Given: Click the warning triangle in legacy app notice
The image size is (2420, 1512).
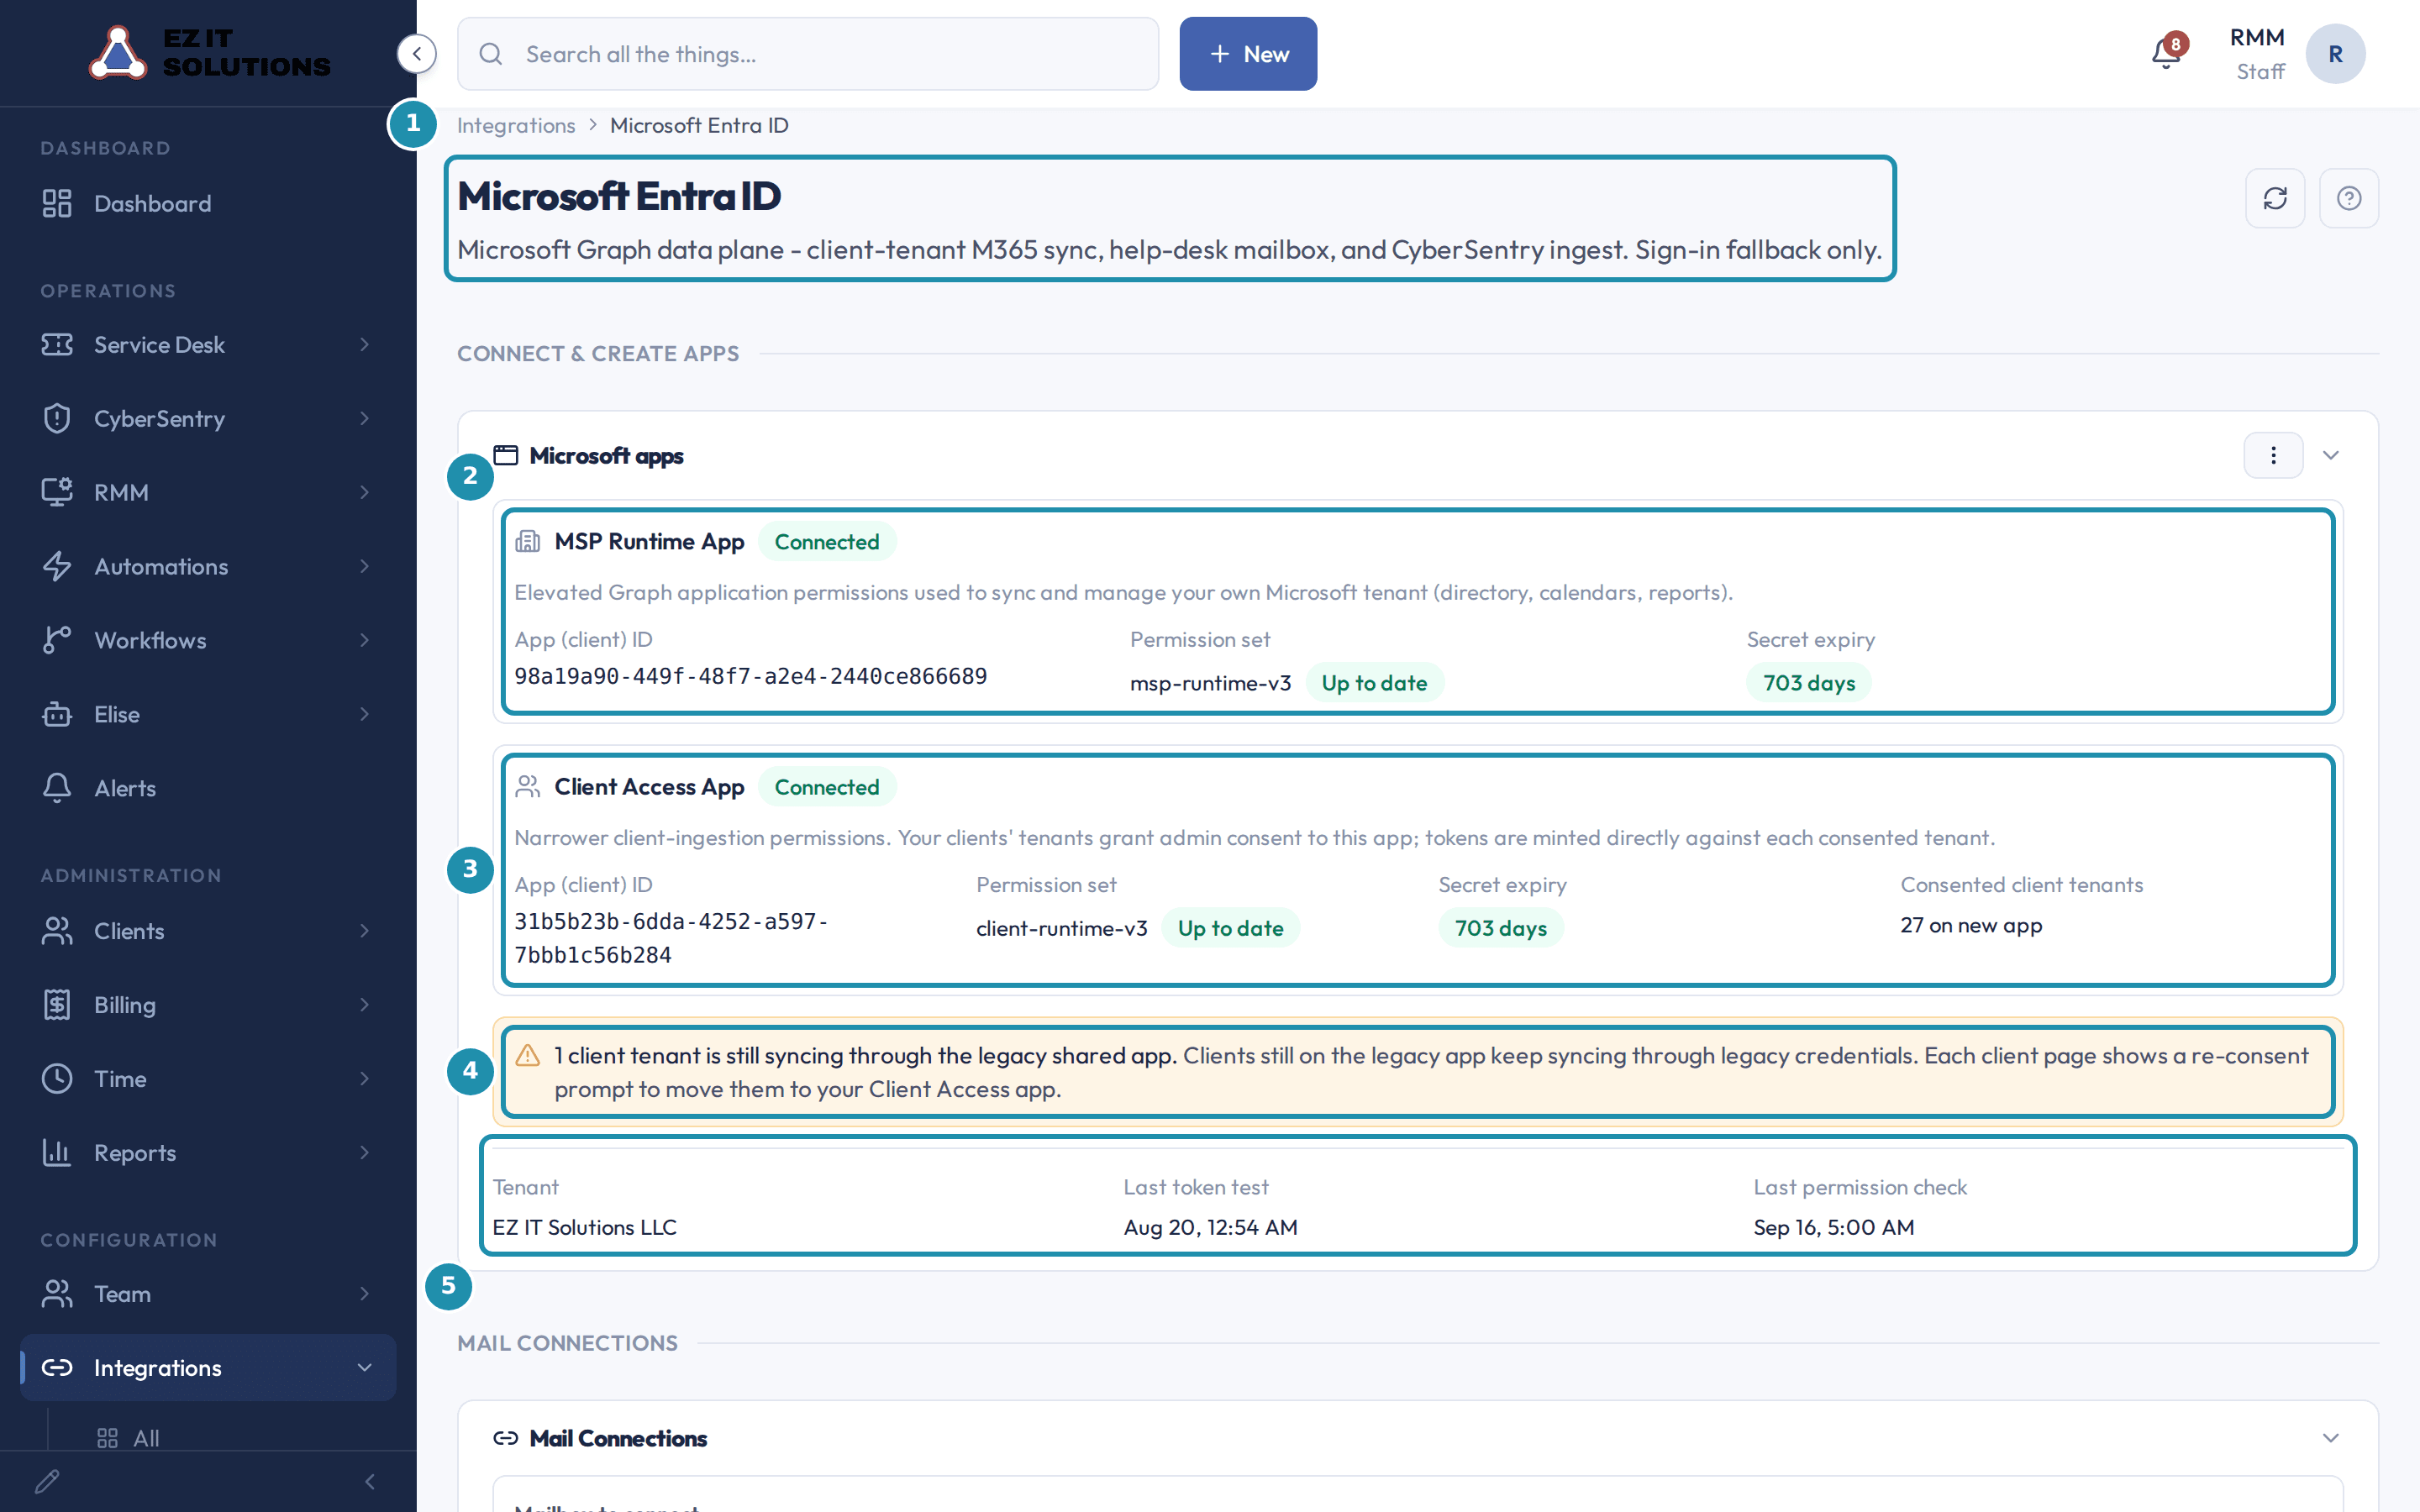Looking at the screenshot, I should click(x=528, y=1055).
